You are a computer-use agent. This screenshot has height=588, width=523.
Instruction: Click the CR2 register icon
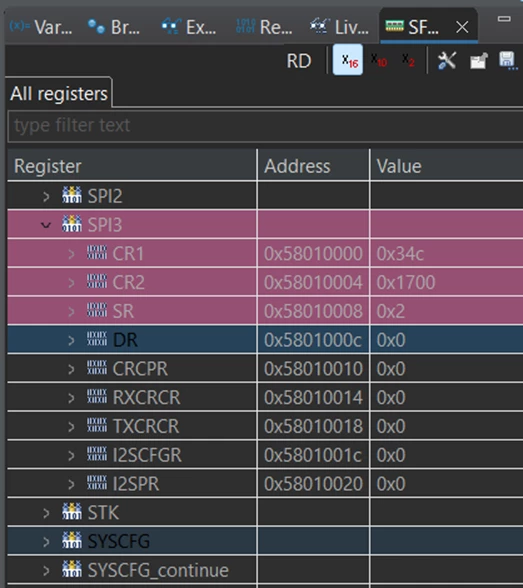[x=97, y=281]
